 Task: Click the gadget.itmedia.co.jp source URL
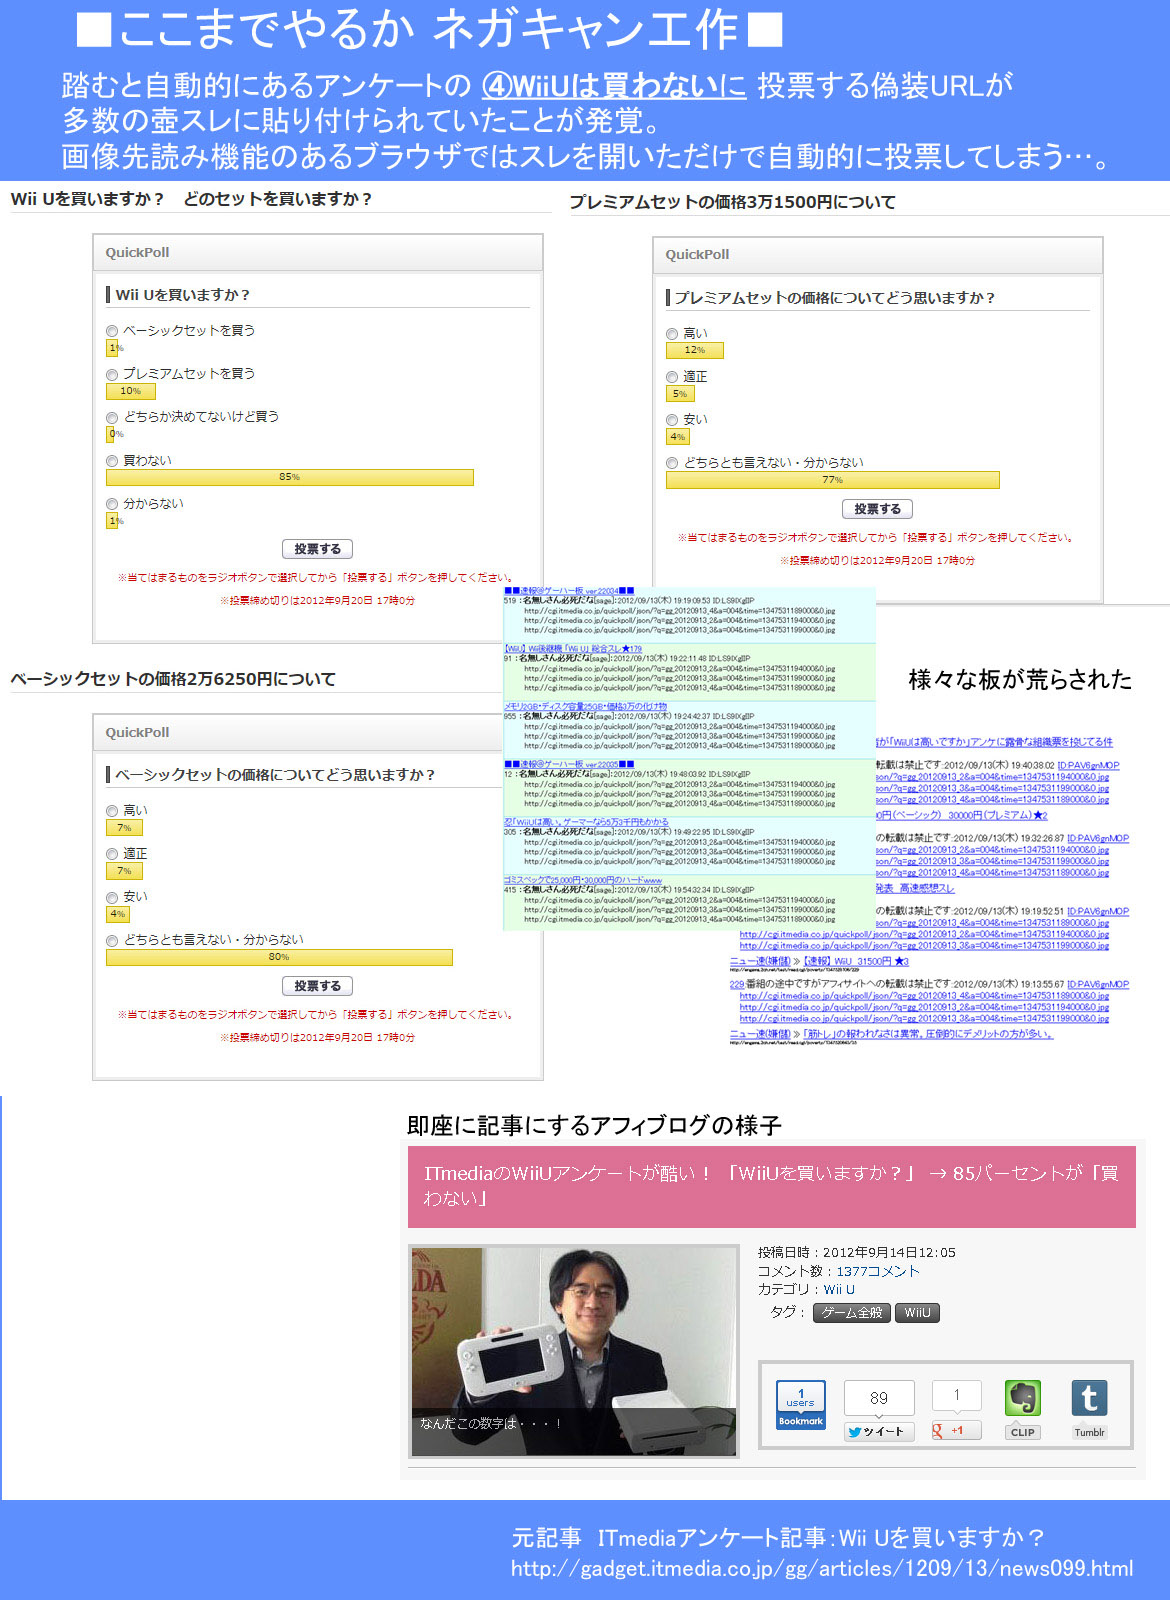point(822,1568)
